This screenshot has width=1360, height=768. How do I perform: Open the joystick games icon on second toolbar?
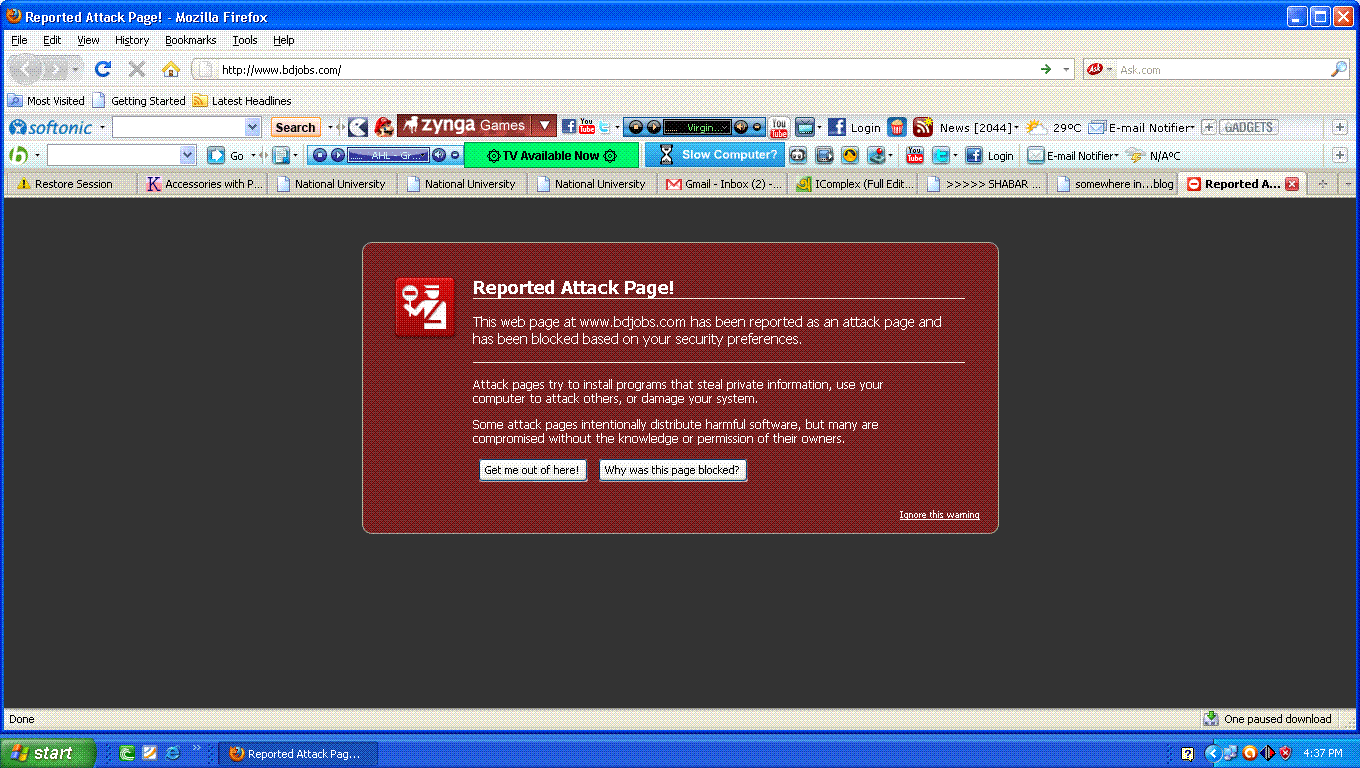876,155
